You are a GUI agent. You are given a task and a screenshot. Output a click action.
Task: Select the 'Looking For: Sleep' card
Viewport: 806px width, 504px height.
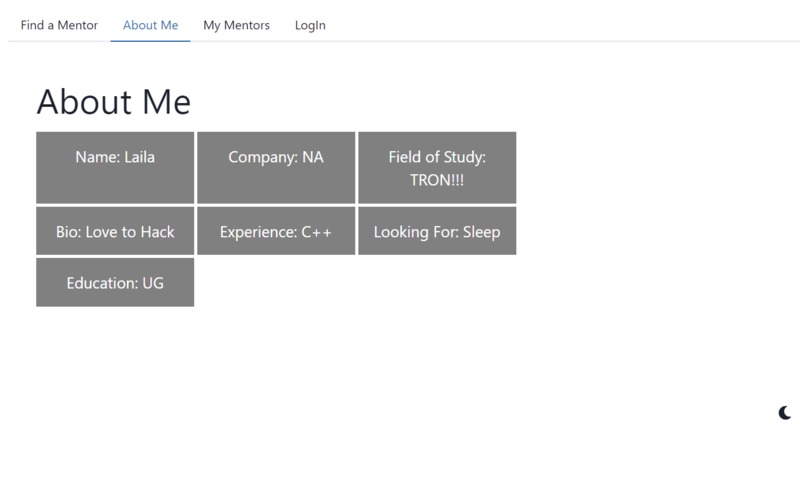437,231
